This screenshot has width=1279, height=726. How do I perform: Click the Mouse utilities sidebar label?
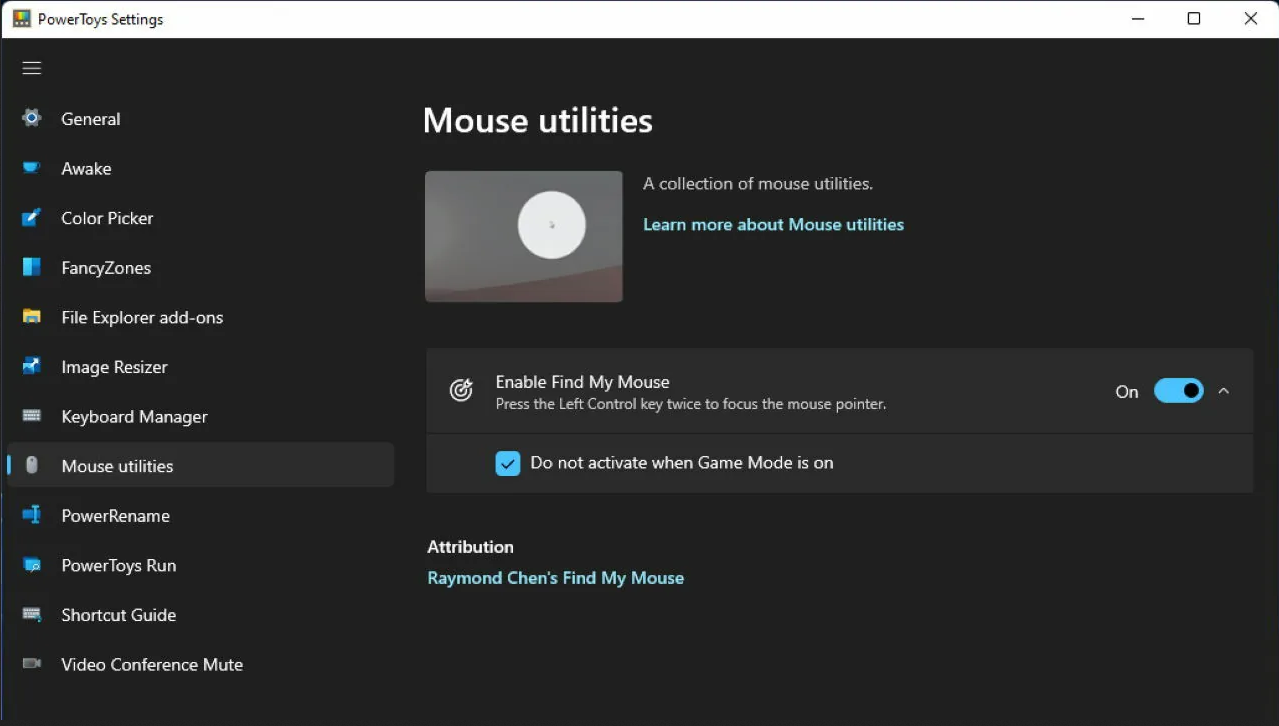117,466
